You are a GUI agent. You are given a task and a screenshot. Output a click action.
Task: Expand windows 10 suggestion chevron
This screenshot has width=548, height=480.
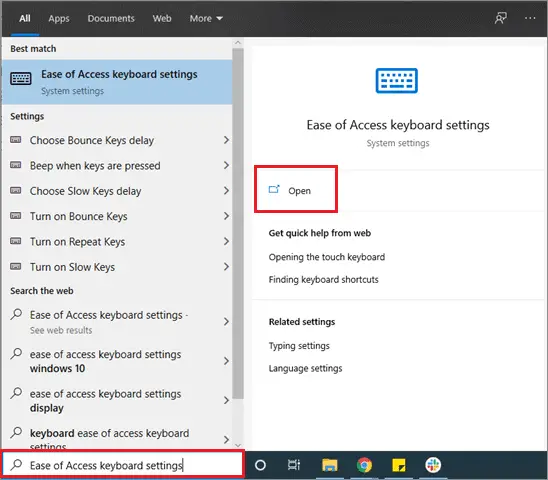(226, 361)
